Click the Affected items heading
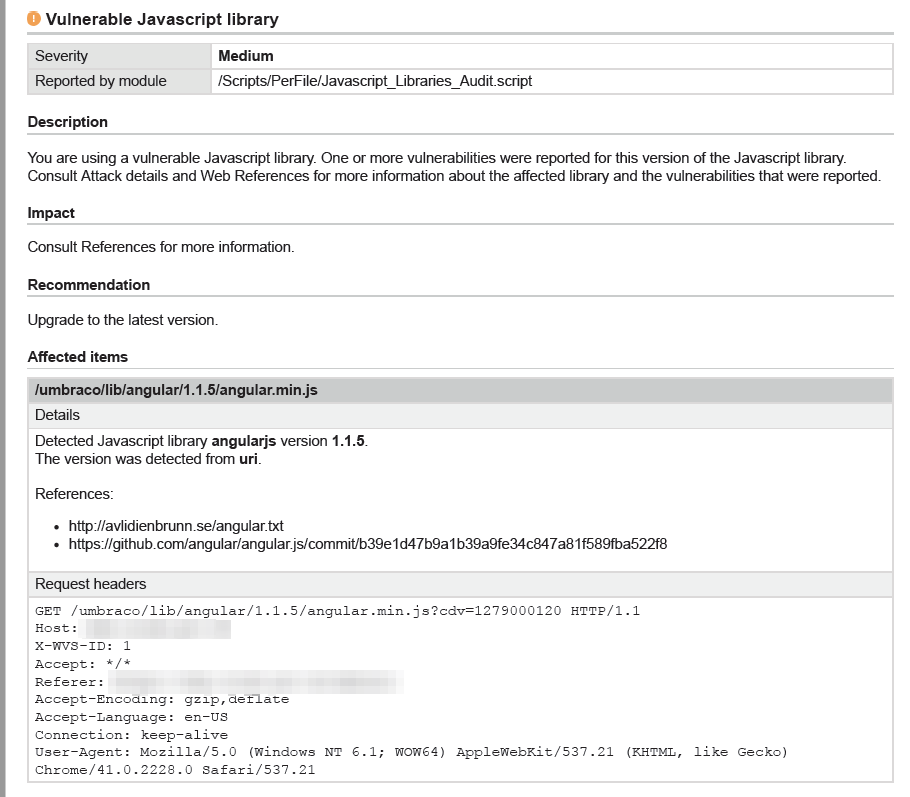The image size is (910, 797). (x=78, y=357)
